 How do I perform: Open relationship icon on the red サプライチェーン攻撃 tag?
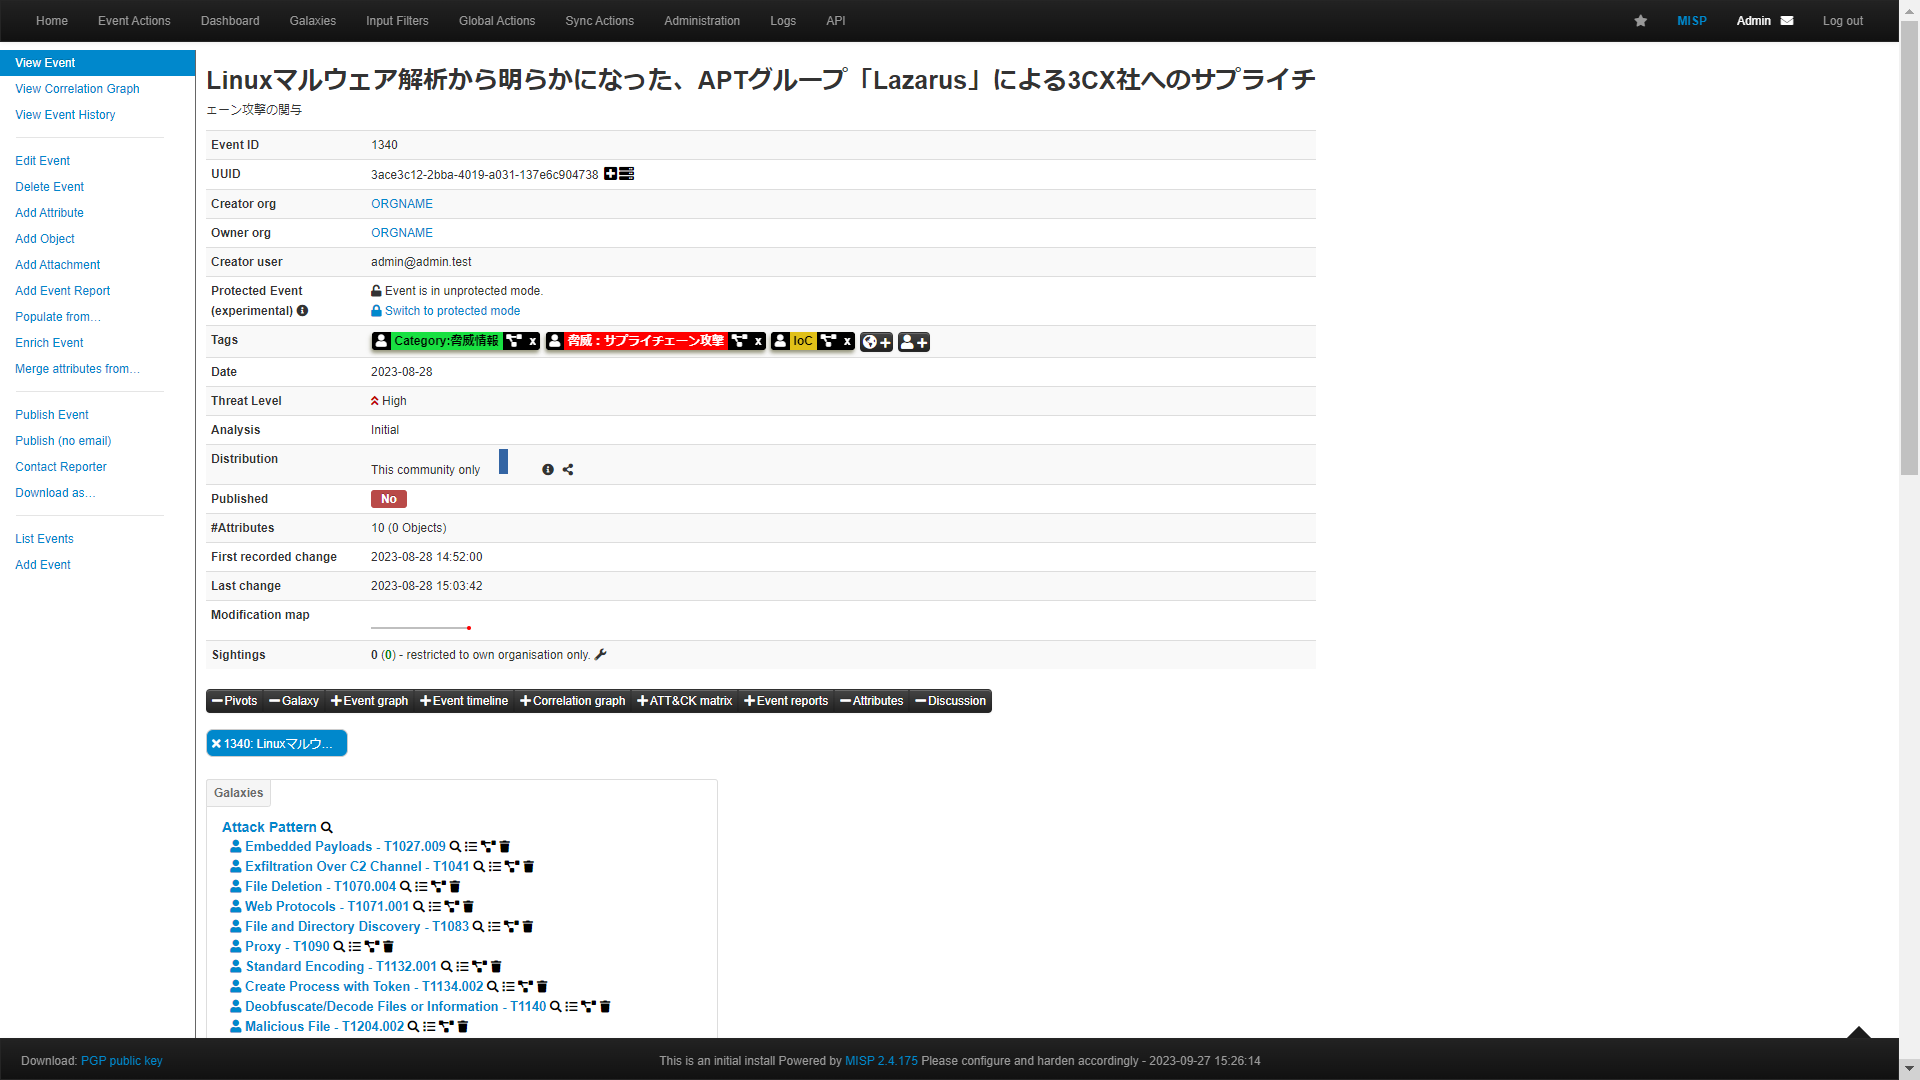click(739, 341)
